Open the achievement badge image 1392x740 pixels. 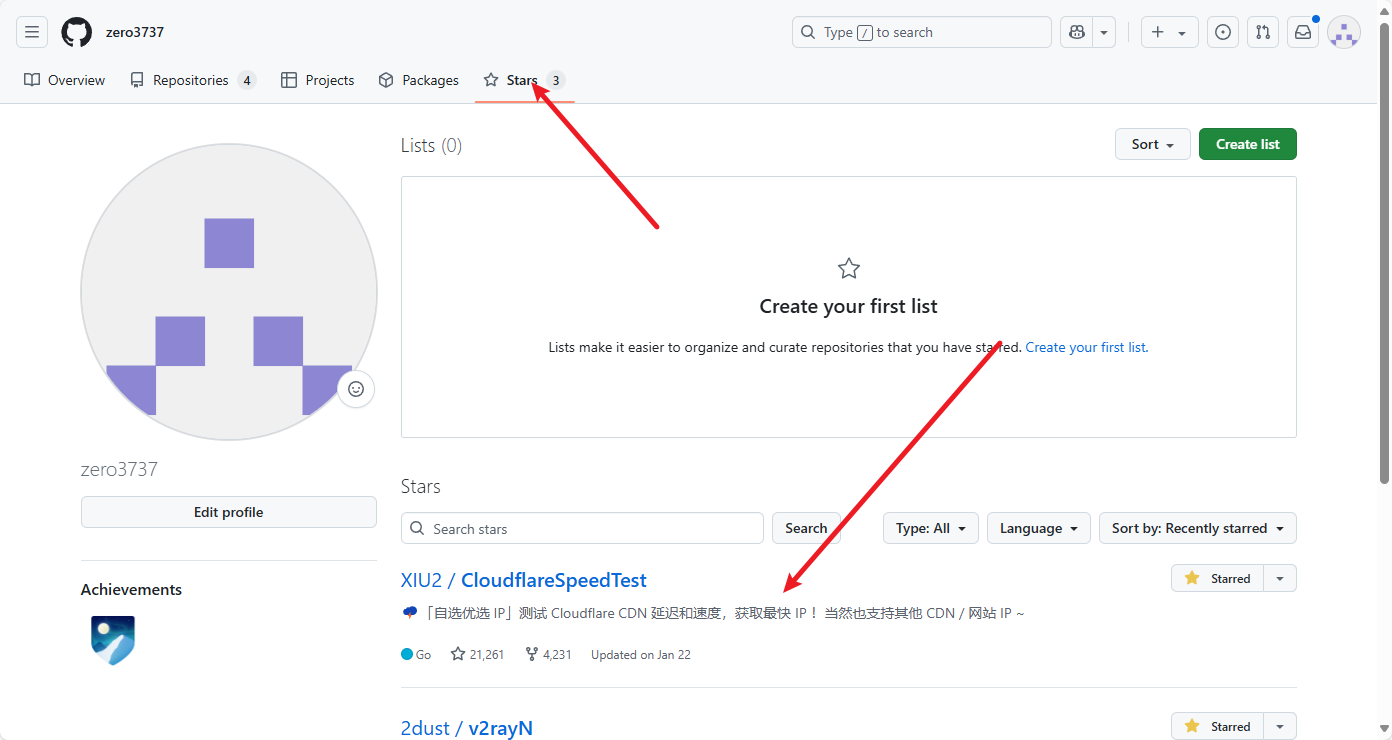[x=113, y=641]
